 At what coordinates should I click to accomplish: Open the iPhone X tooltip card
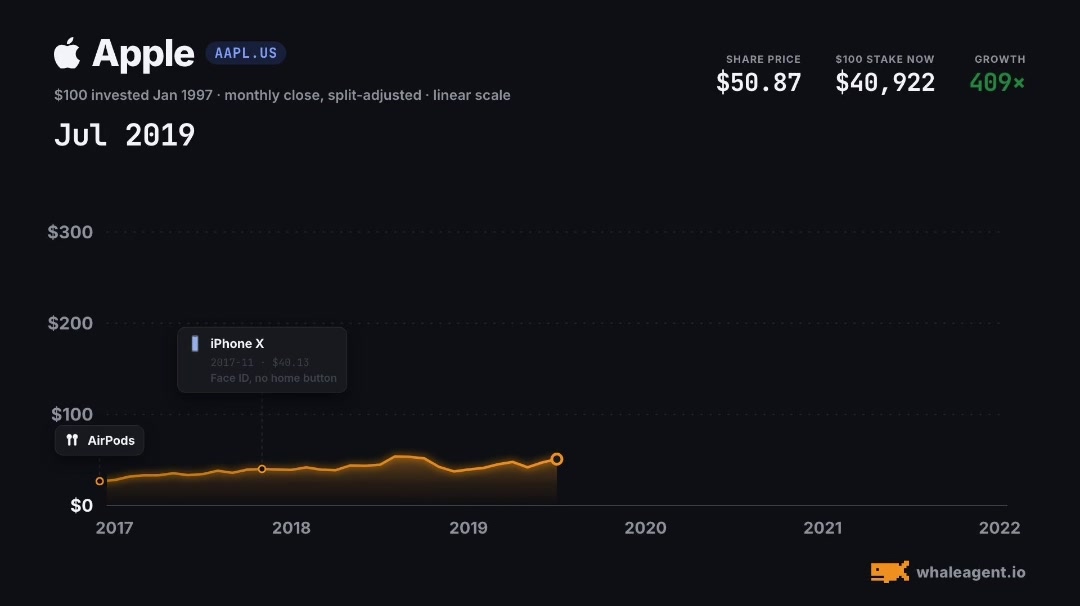[x=262, y=359]
